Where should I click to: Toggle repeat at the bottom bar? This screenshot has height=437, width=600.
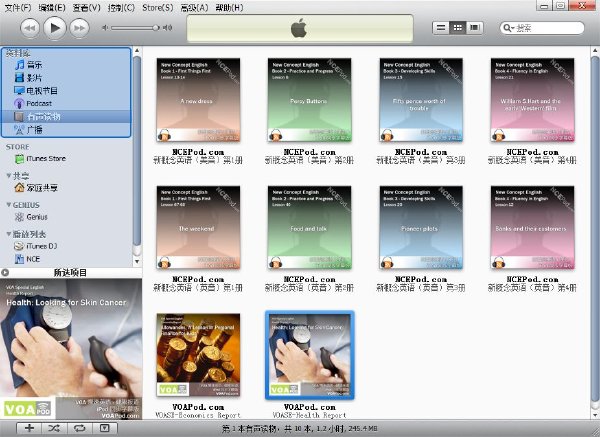click(x=80, y=428)
